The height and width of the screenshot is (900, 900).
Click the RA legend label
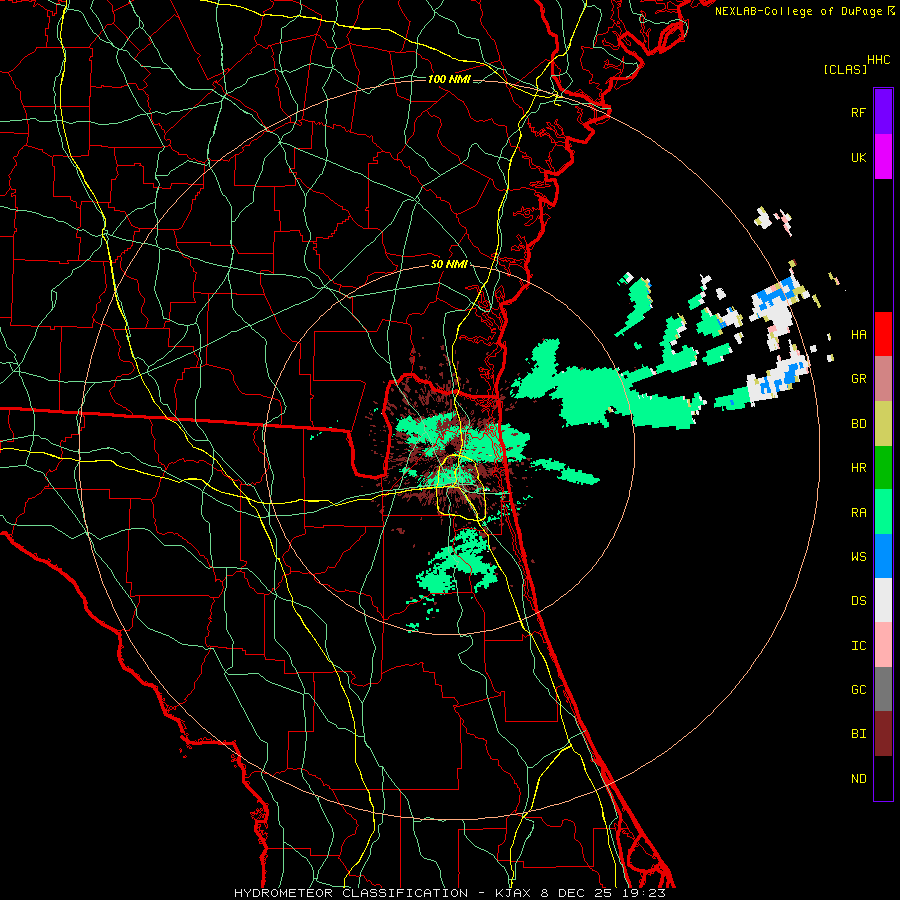pos(858,513)
